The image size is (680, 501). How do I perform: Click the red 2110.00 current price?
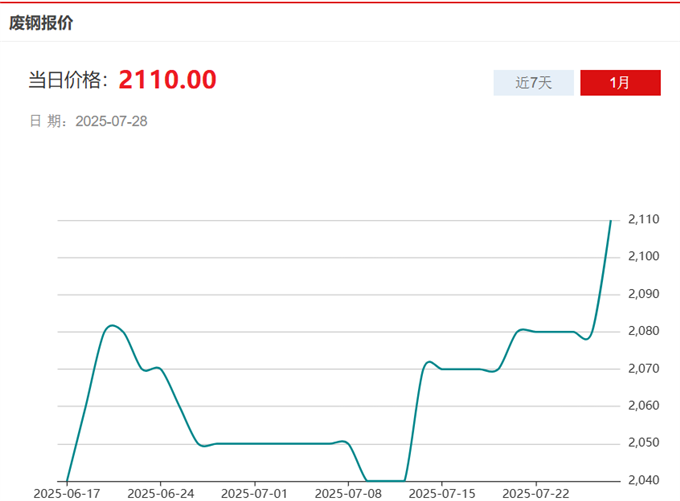click(x=168, y=80)
